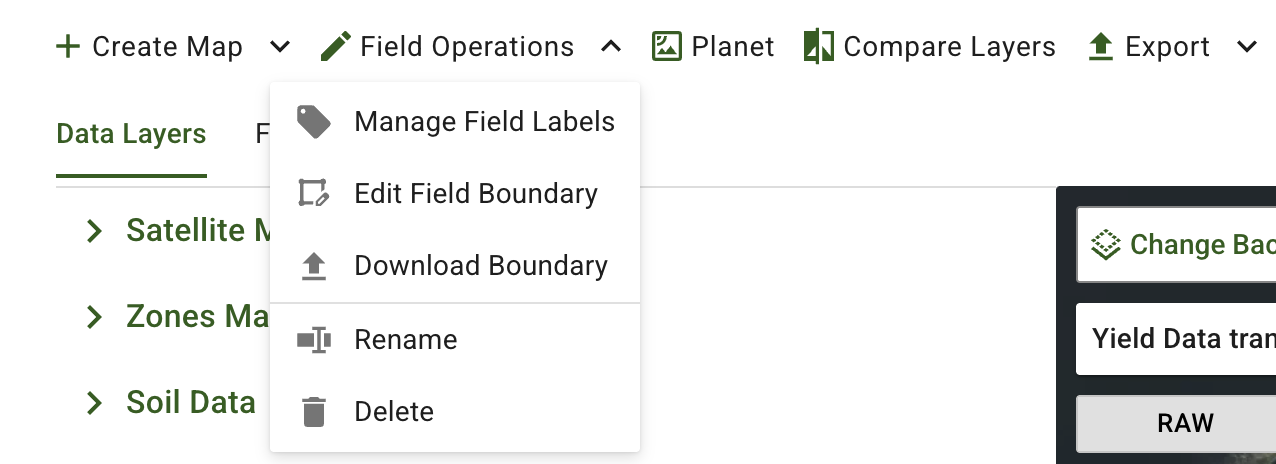1276x464 pixels.
Task: Click the pencil icon for Field Operations
Action: [336, 46]
